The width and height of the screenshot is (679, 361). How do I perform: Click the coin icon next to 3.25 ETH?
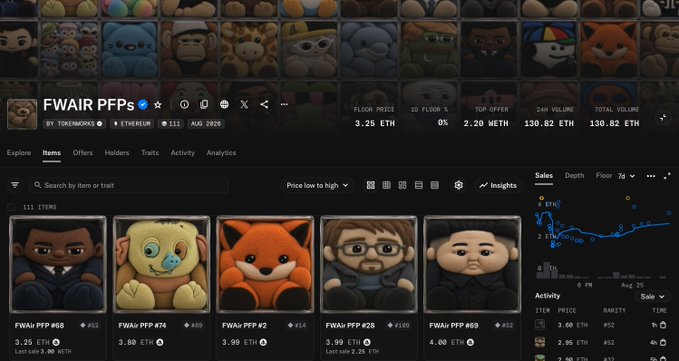[56, 342]
